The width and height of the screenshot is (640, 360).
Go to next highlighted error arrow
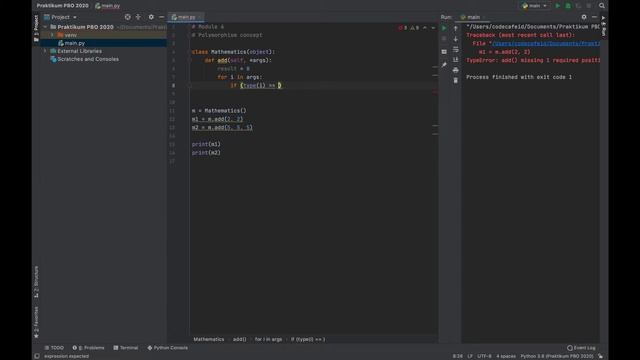433,28
